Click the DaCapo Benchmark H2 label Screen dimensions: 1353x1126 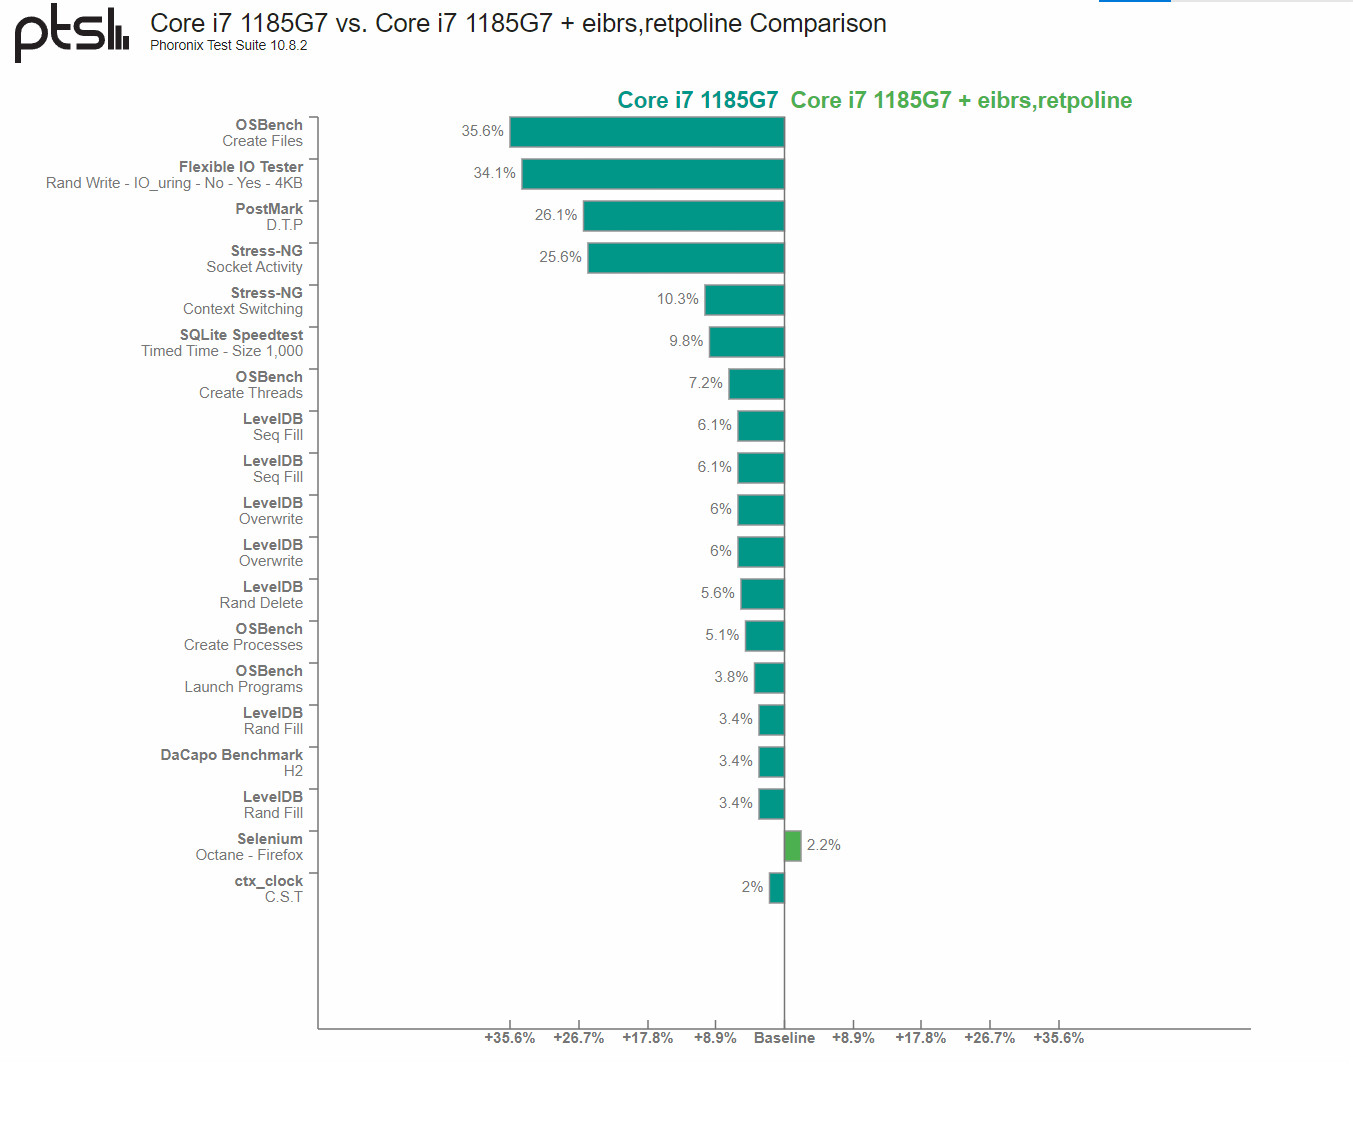tap(232, 763)
